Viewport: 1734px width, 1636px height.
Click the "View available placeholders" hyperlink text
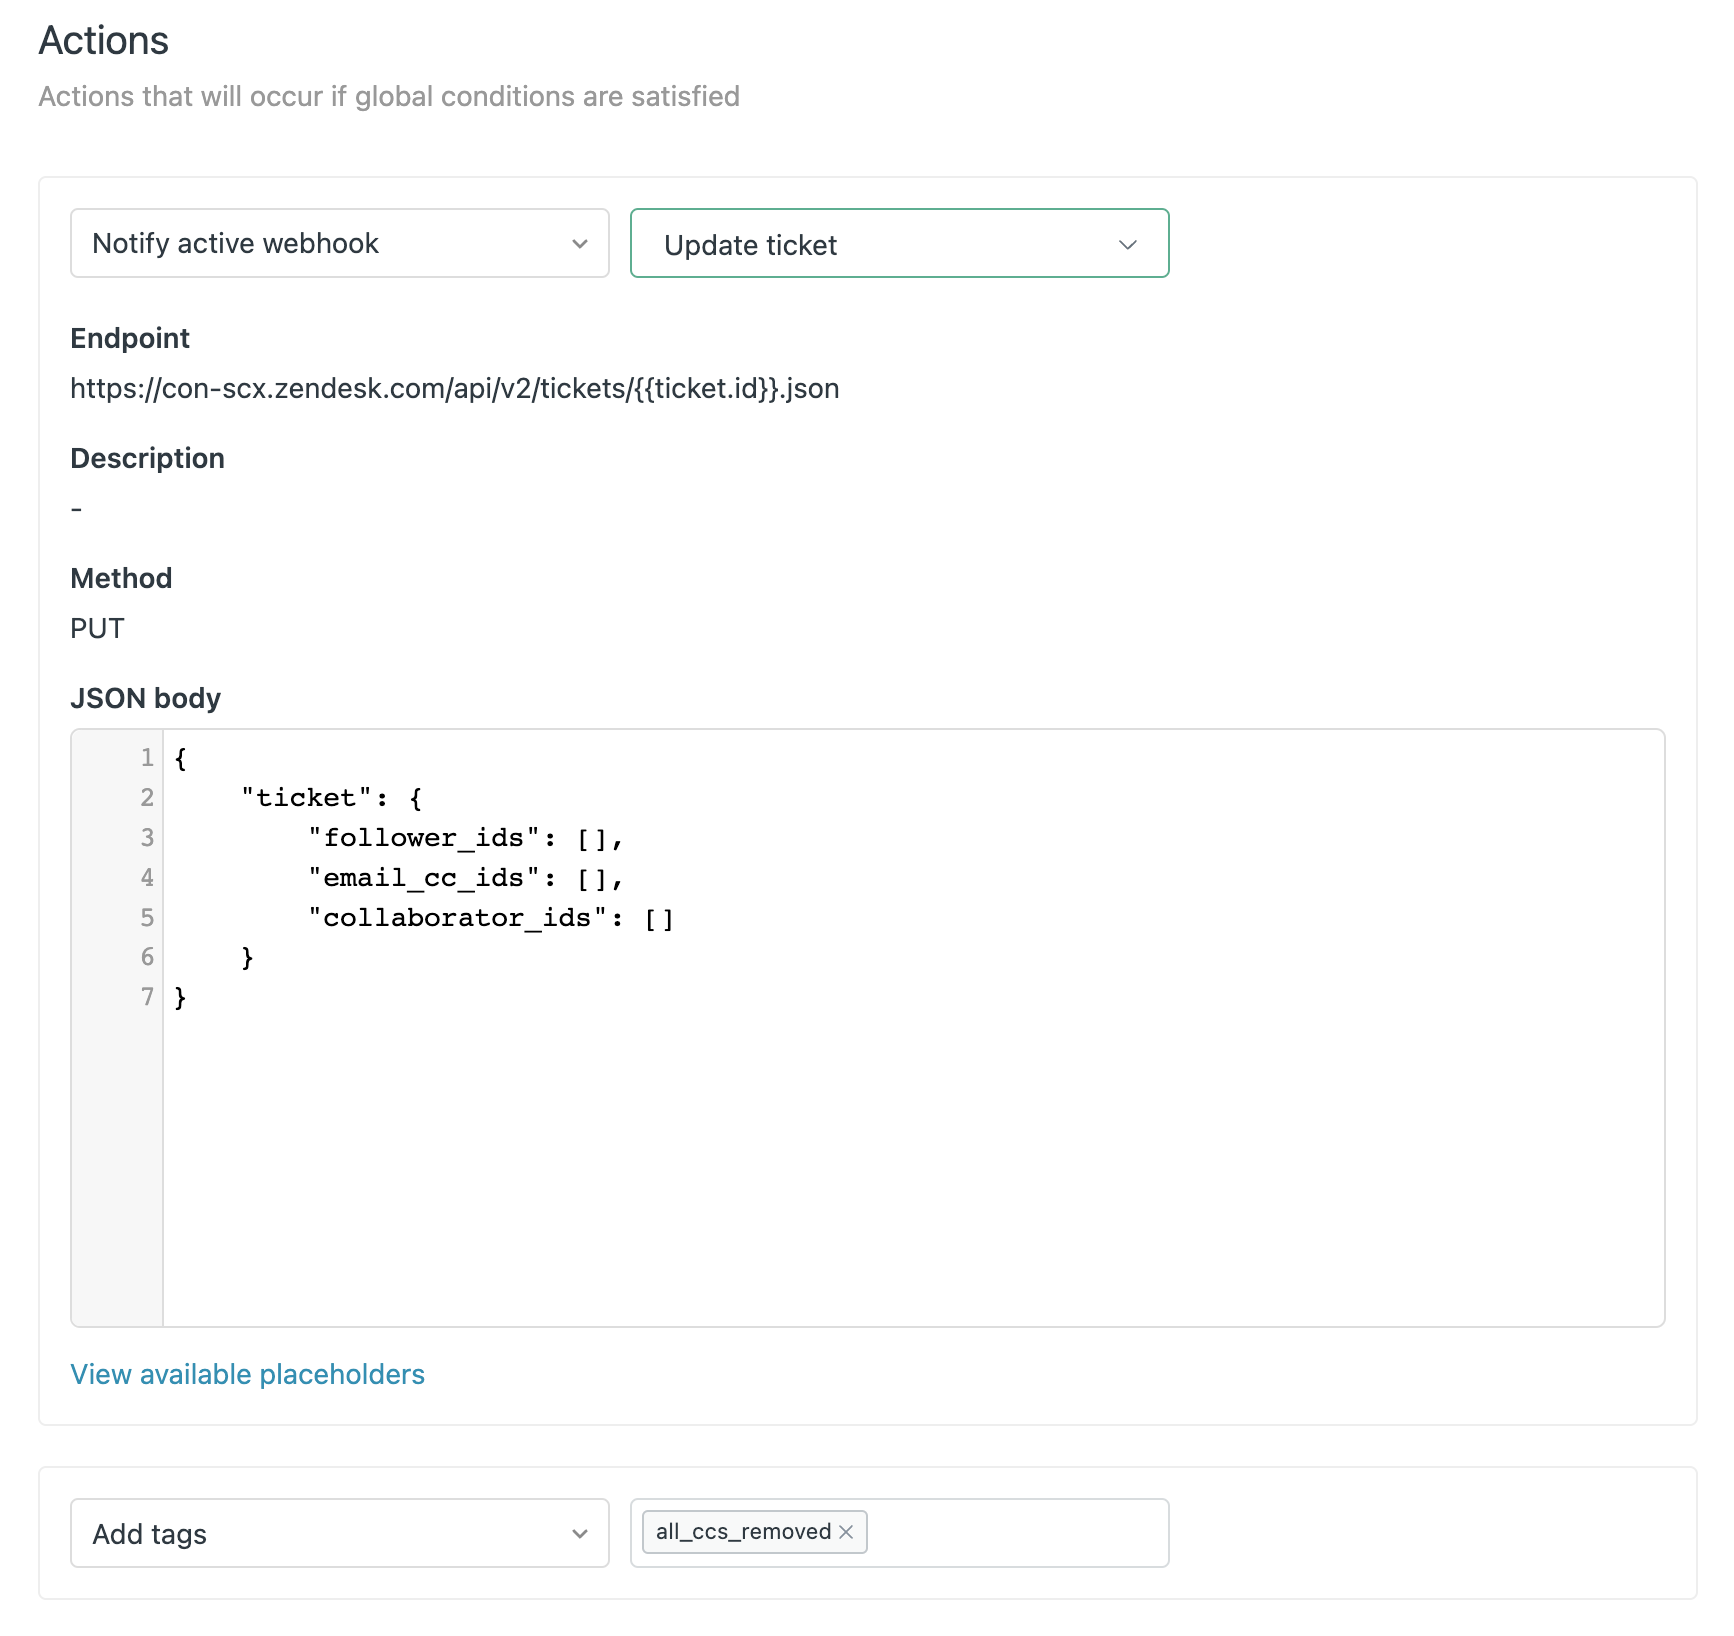click(x=247, y=1374)
